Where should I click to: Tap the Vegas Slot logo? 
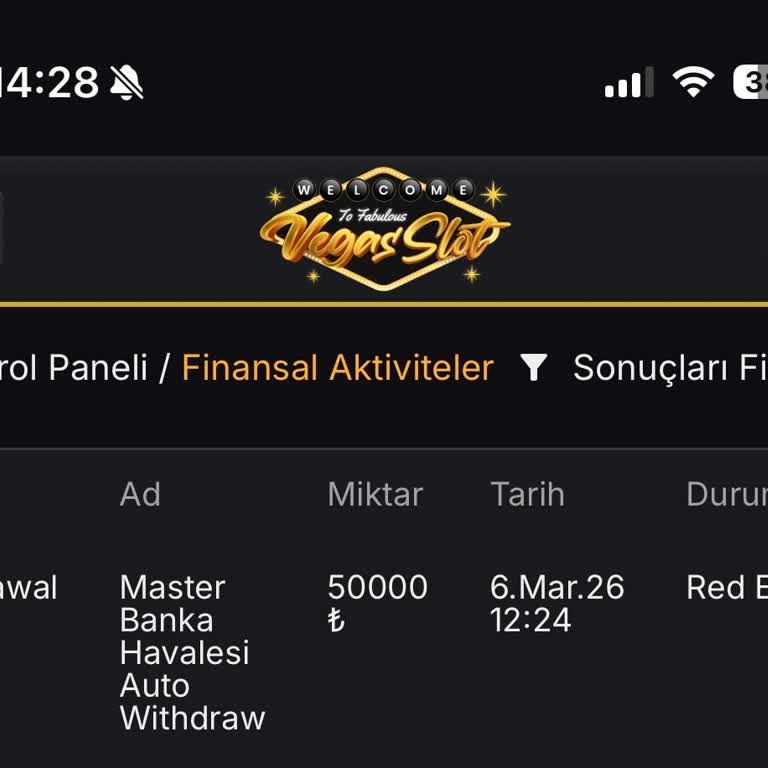pos(384,230)
